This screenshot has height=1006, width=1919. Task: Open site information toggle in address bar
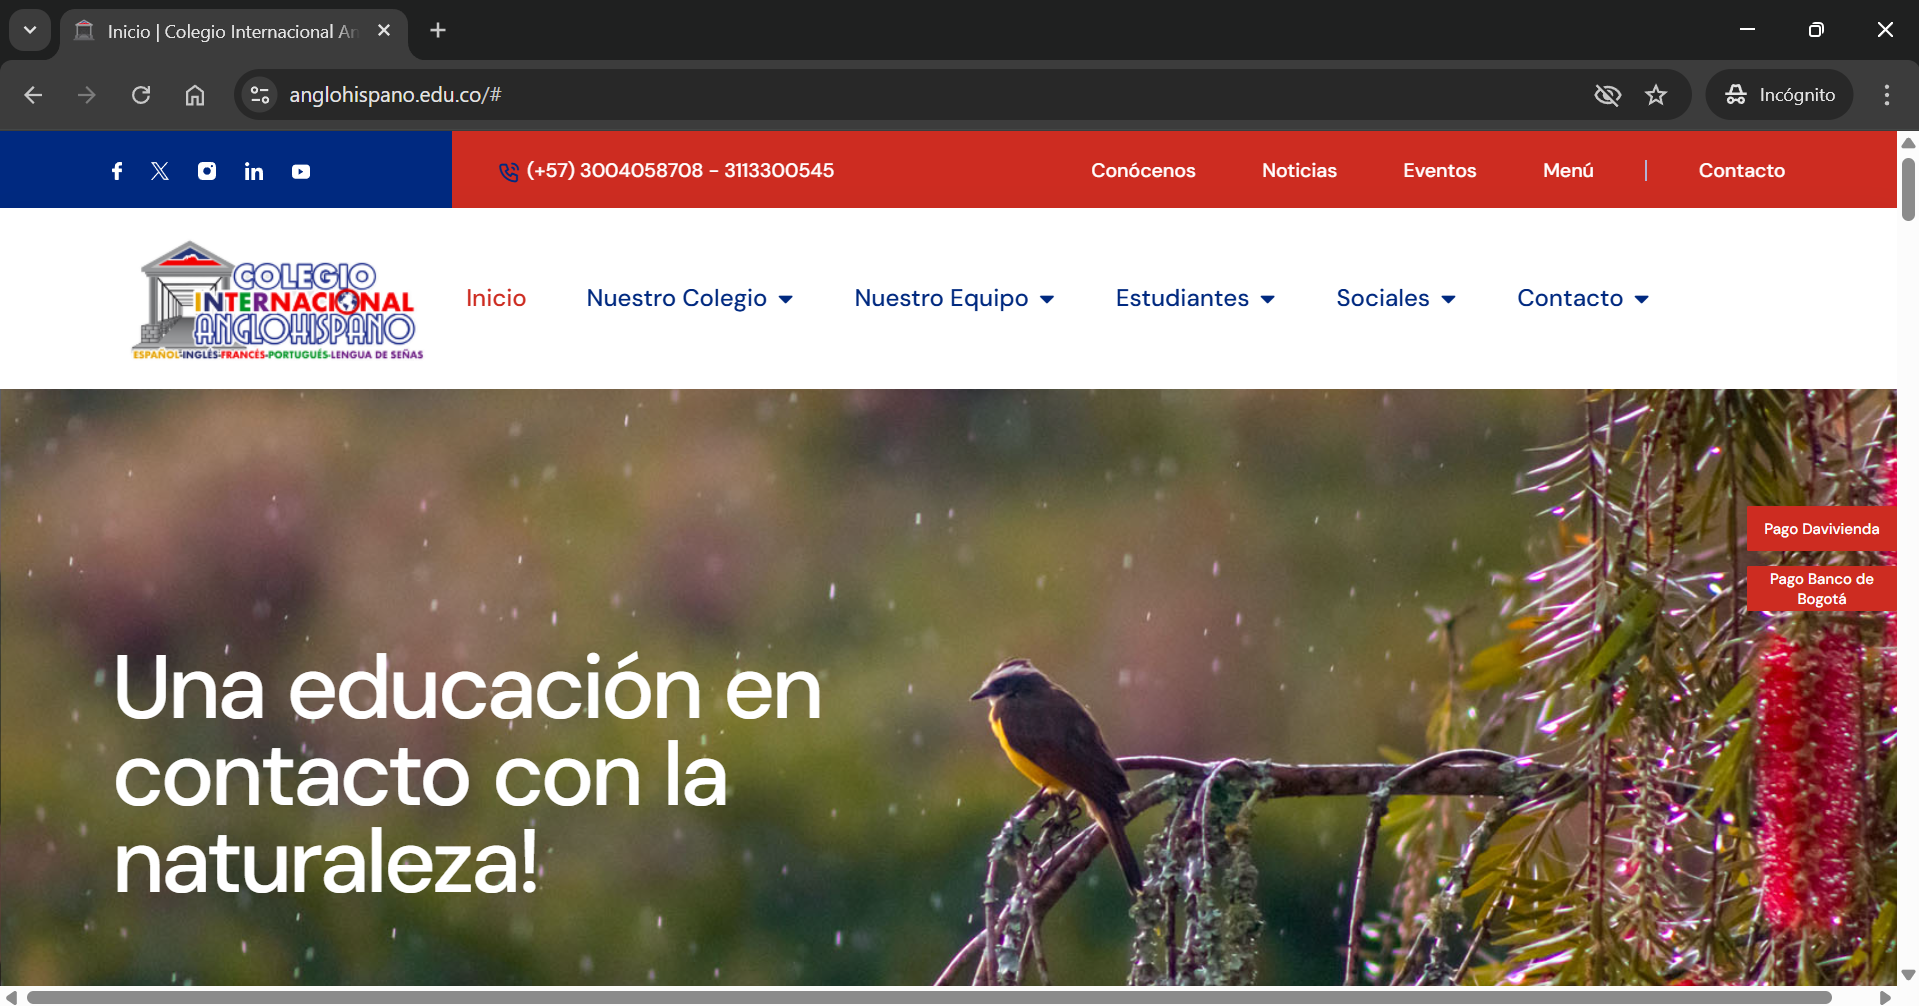tap(260, 95)
